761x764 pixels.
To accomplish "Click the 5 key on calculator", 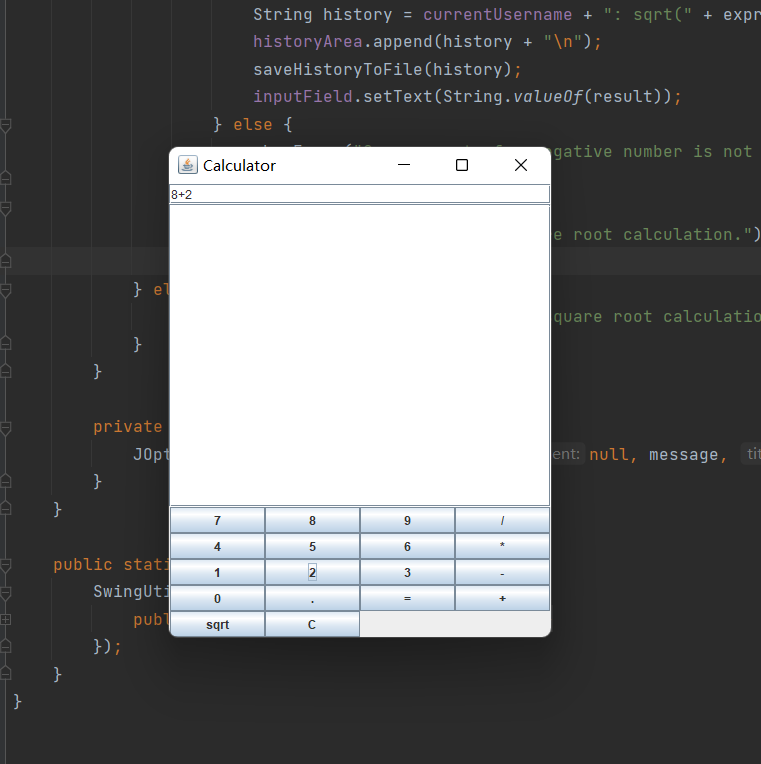I will pyautogui.click(x=312, y=546).
